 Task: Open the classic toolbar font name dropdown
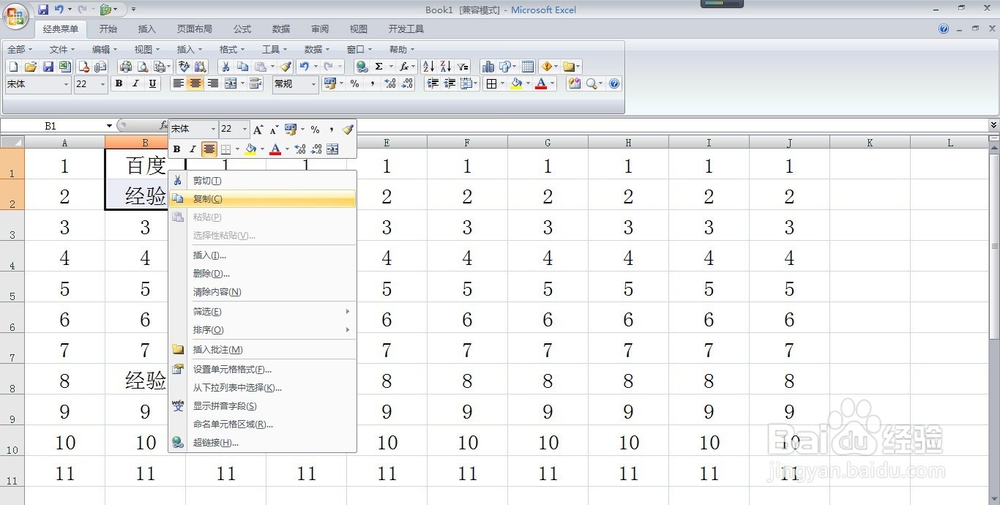pyautogui.click(x=66, y=84)
